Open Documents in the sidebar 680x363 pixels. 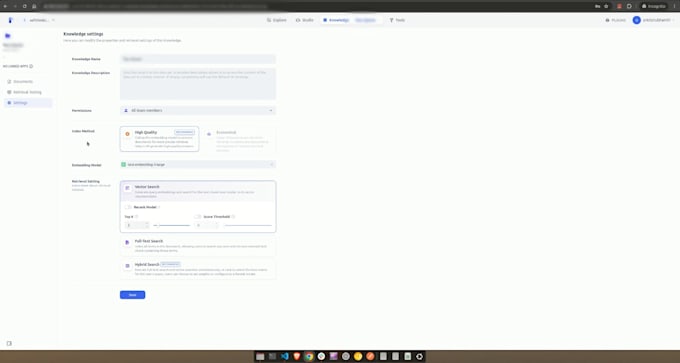[28, 82]
